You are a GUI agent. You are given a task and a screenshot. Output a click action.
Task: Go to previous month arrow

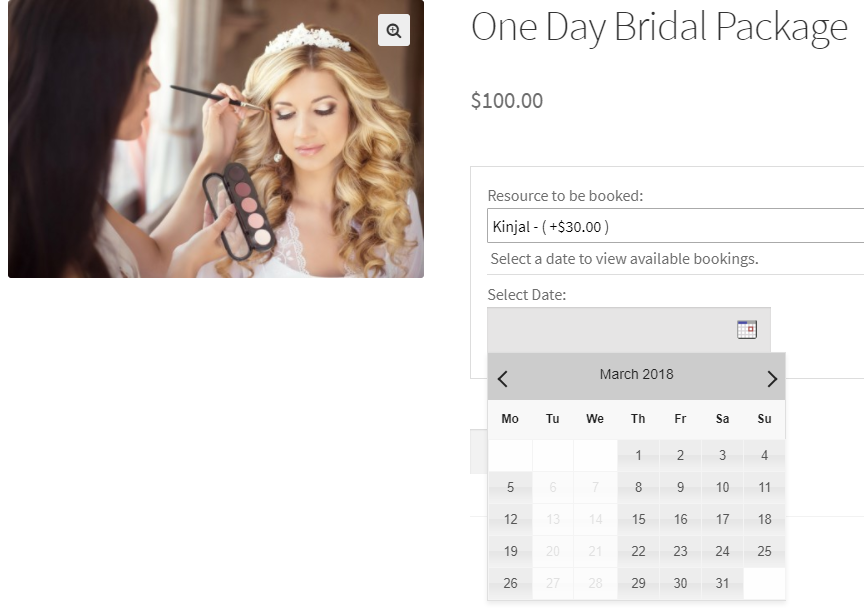tap(502, 379)
